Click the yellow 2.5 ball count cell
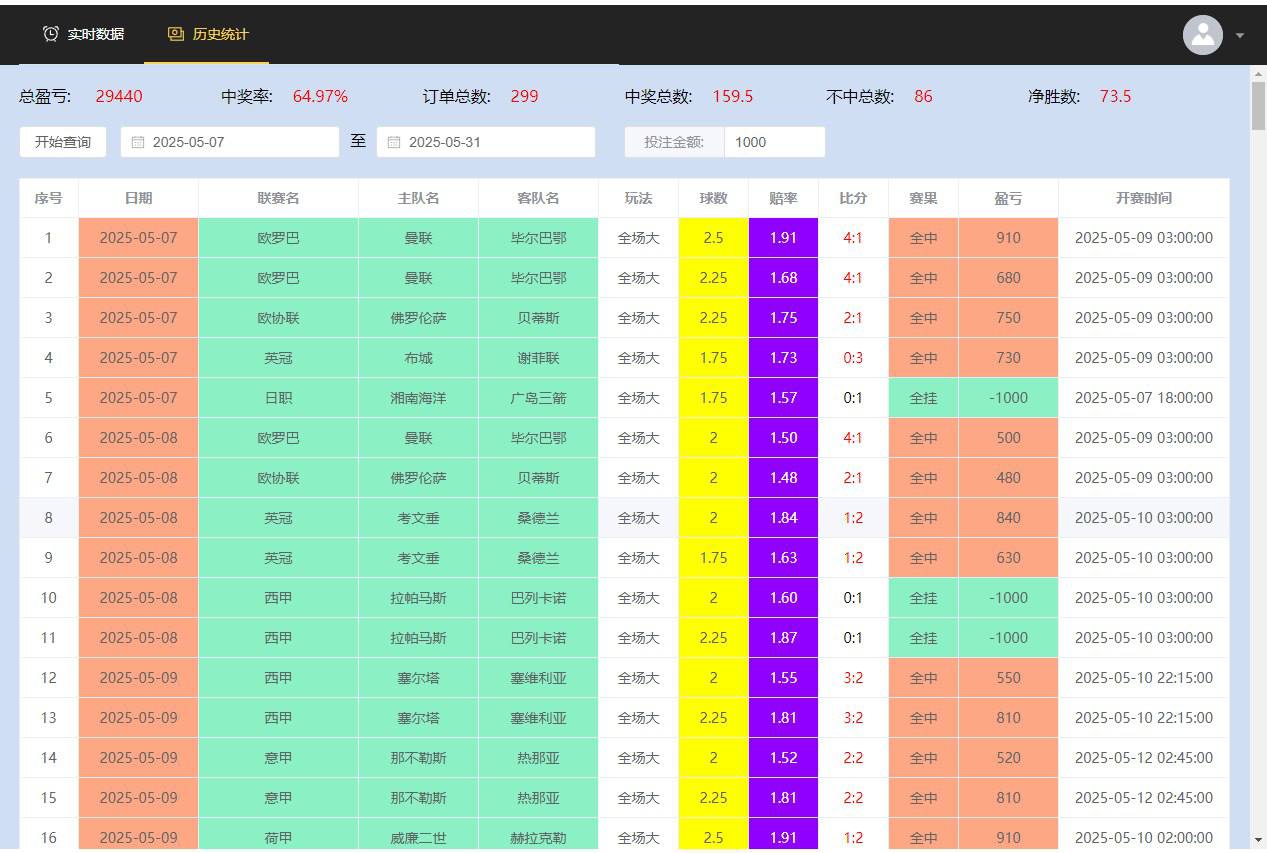The height and width of the screenshot is (853, 1267). (x=713, y=238)
